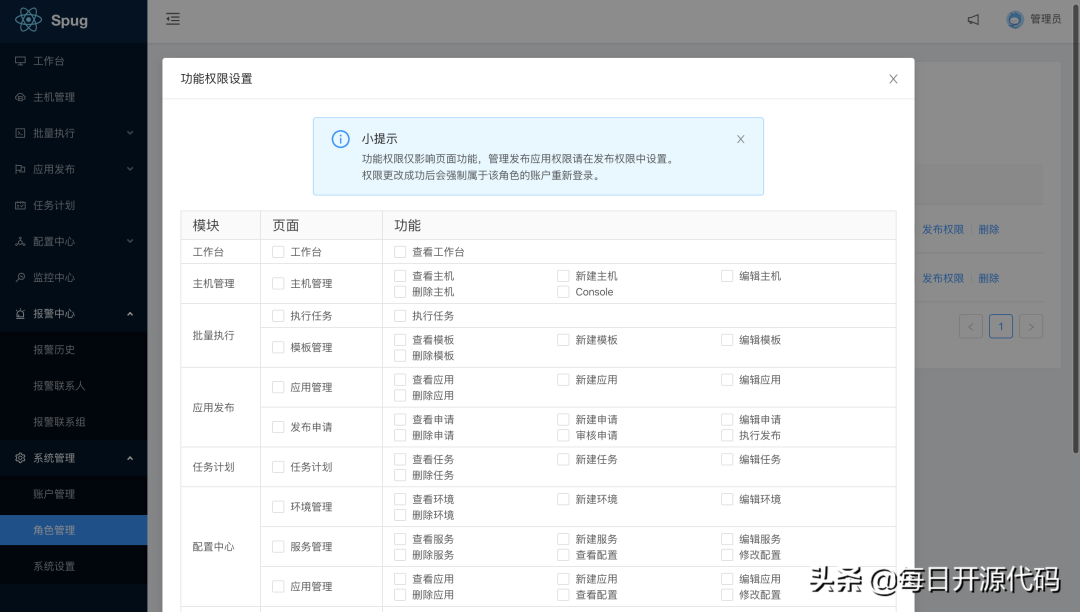Check the Console permission box
This screenshot has width=1080, height=612.
coord(563,292)
